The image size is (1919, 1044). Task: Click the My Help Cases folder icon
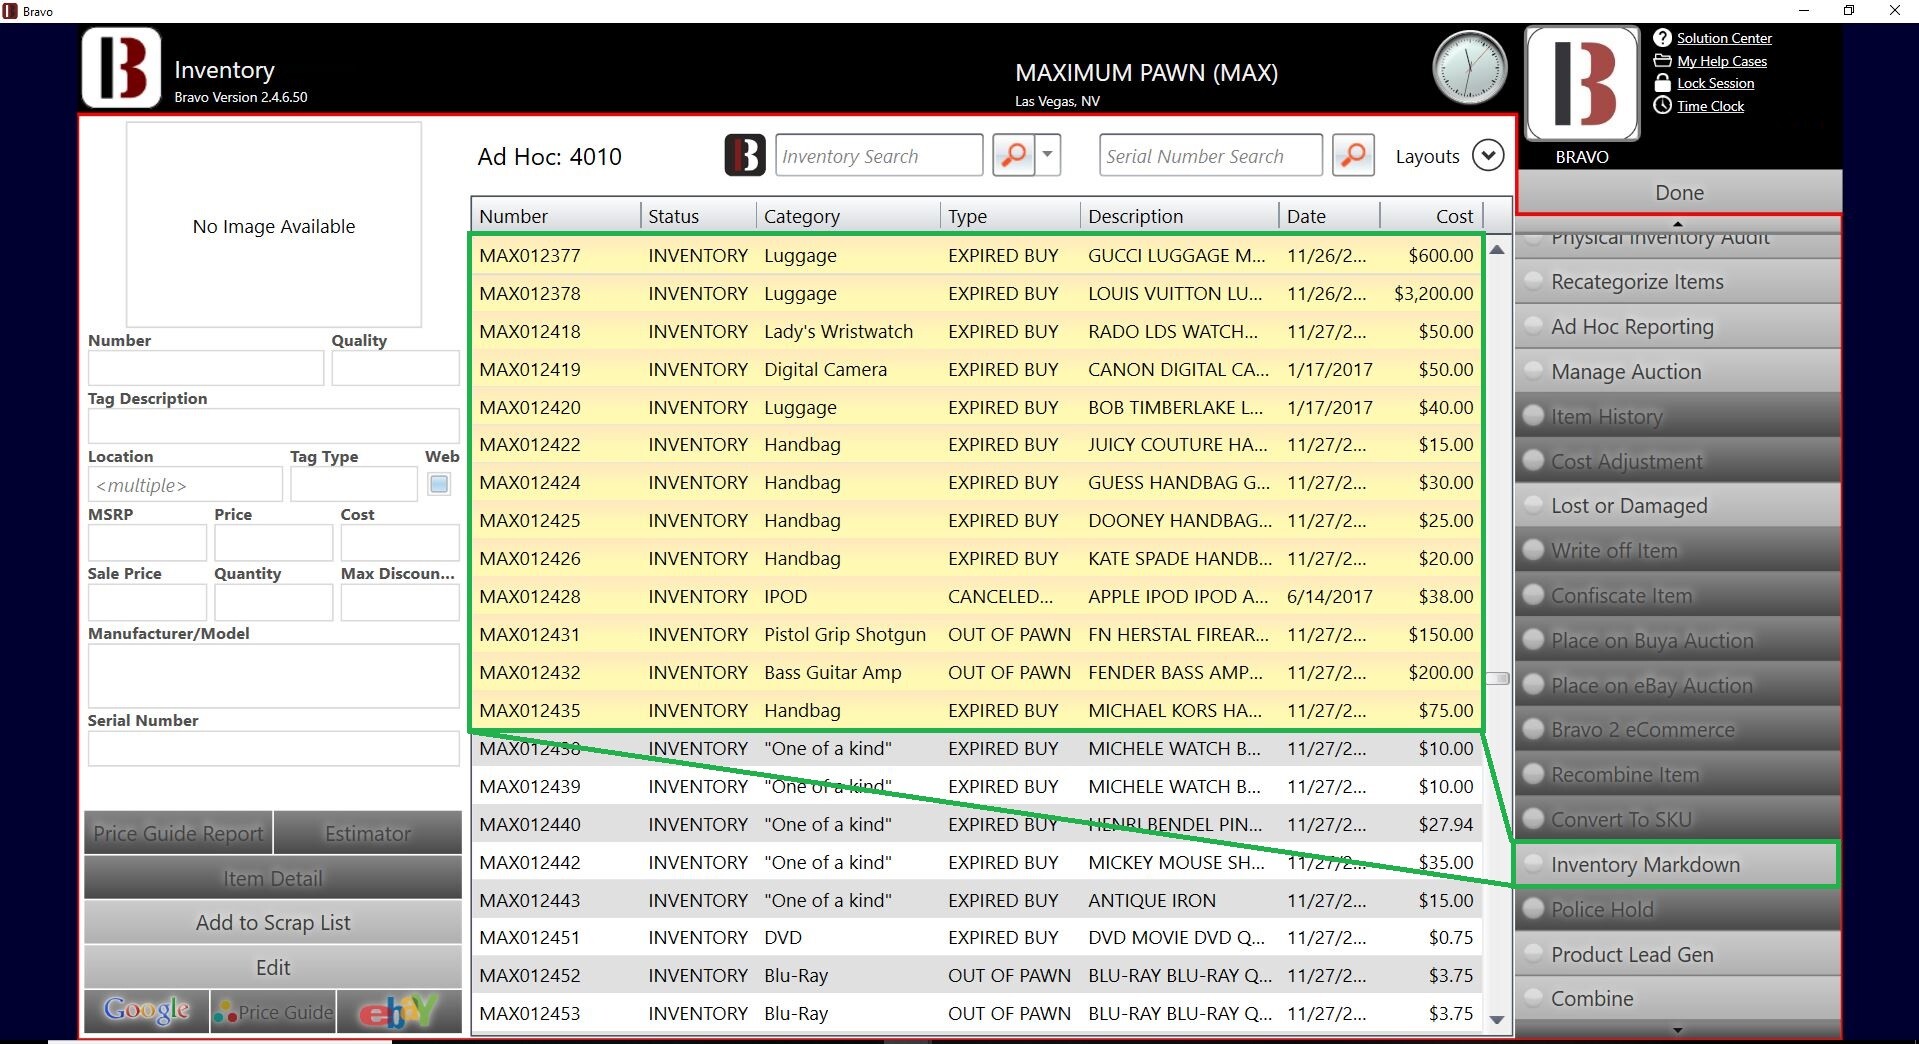coord(1662,61)
